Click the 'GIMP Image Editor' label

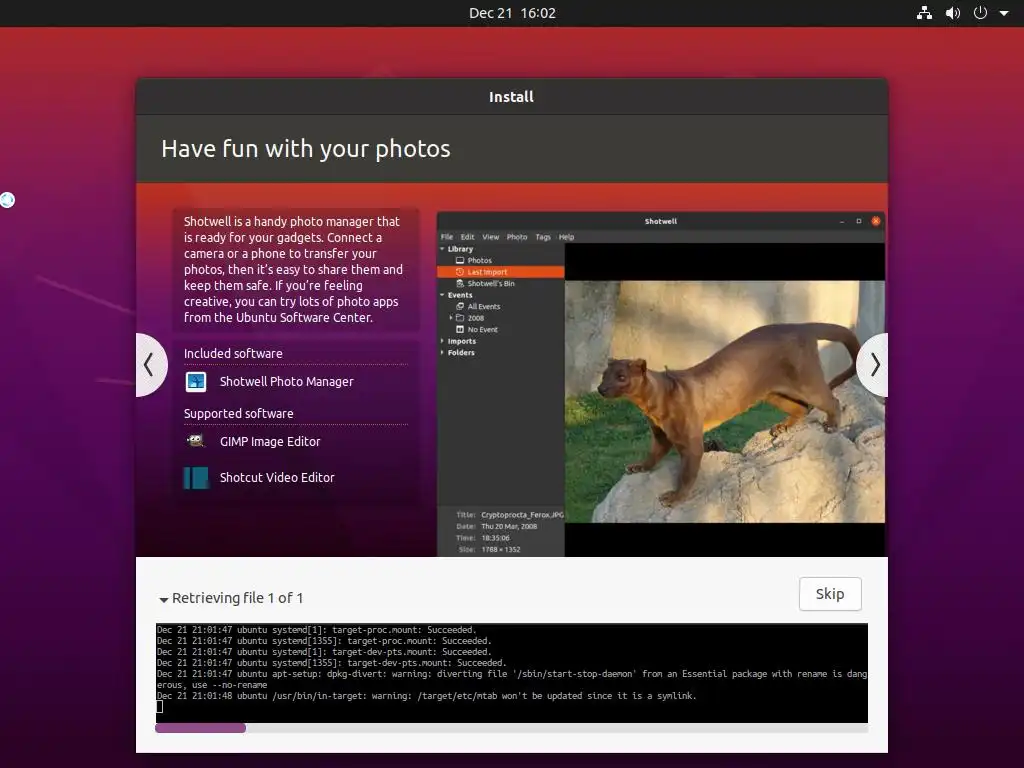[270, 441]
